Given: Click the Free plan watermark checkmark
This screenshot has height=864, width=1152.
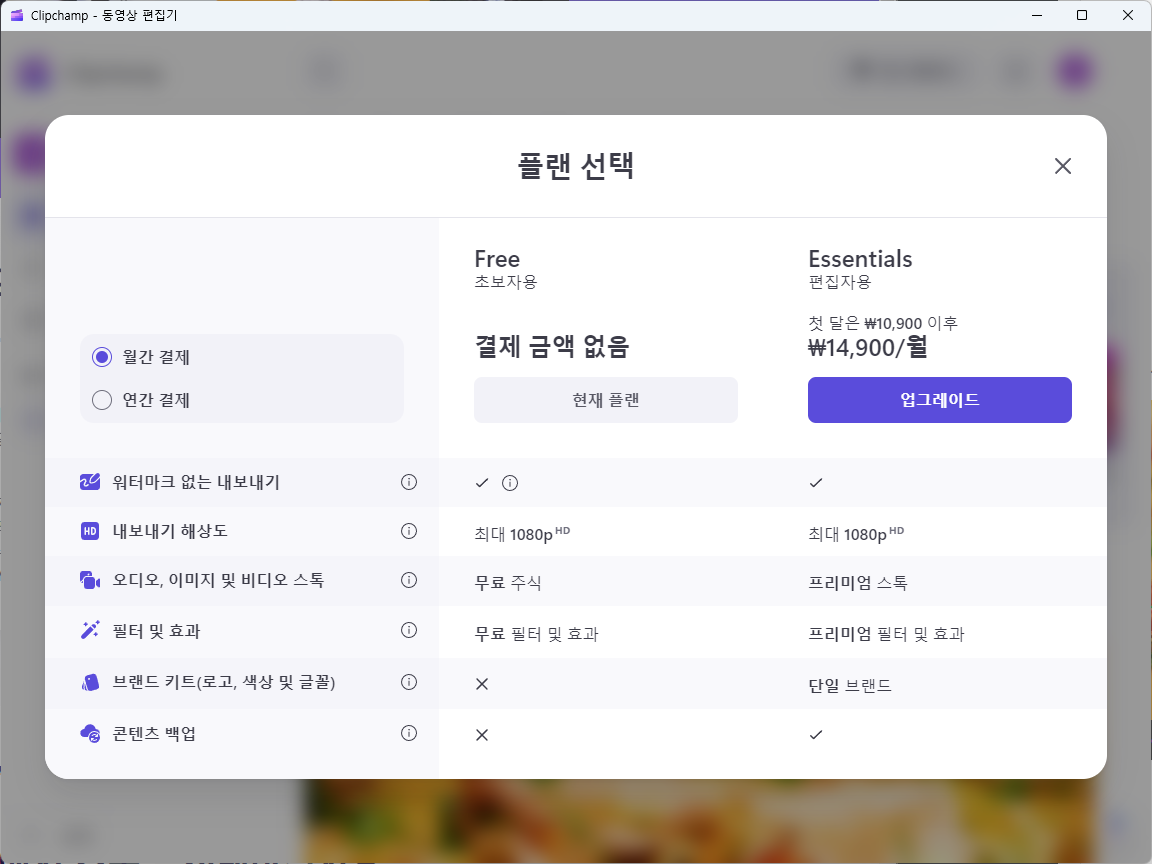Looking at the screenshot, I should click(x=482, y=483).
